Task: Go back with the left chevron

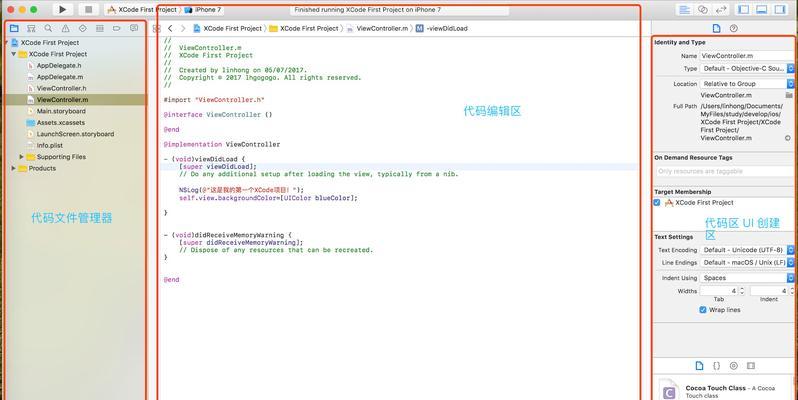Action: pos(170,29)
